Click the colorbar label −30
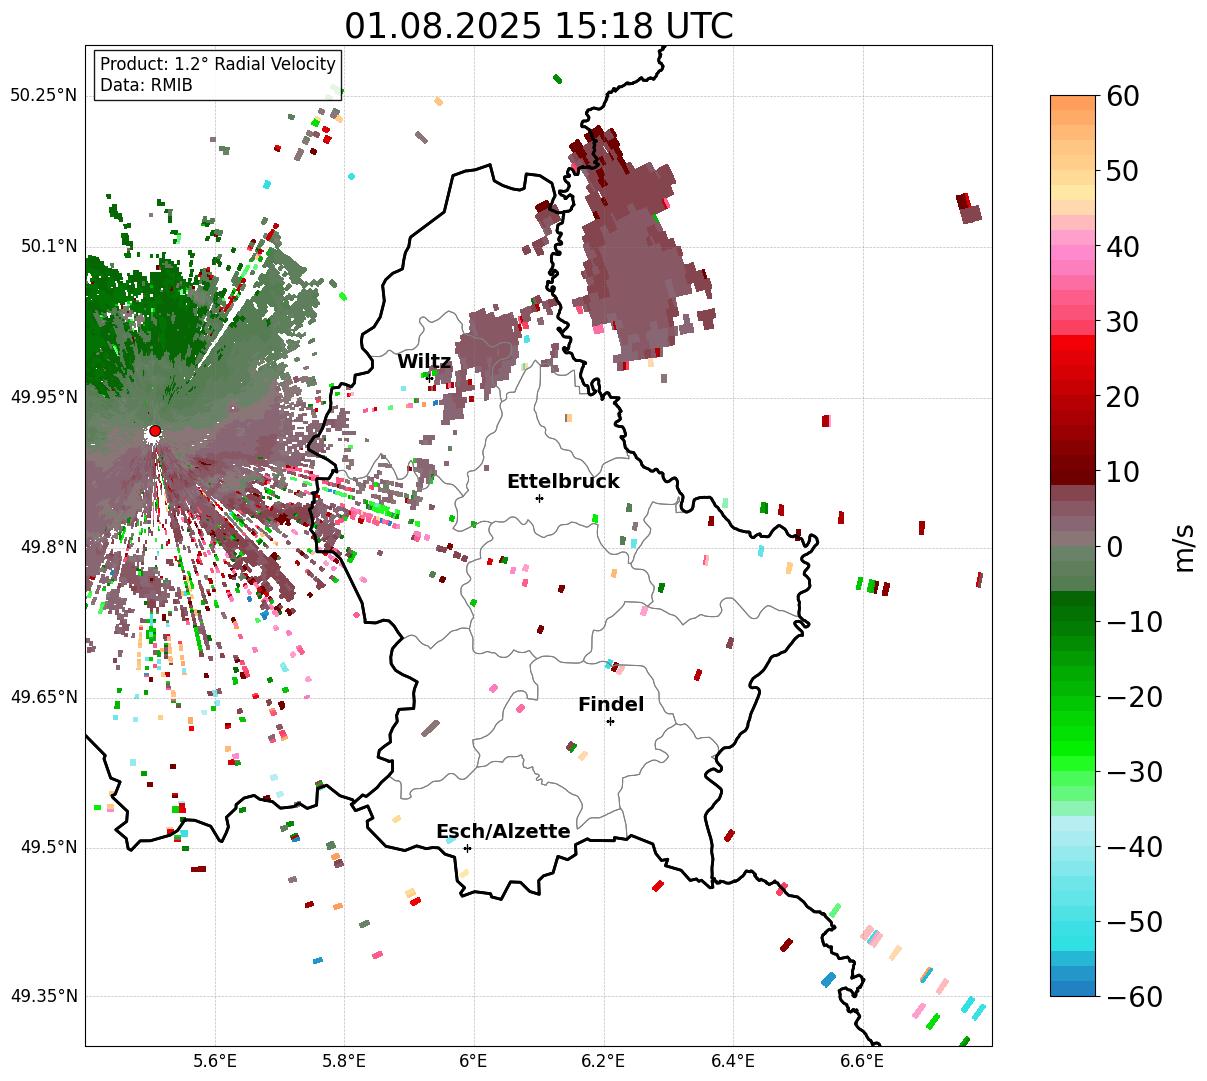1207x1081 pixels. (1134, 772)
